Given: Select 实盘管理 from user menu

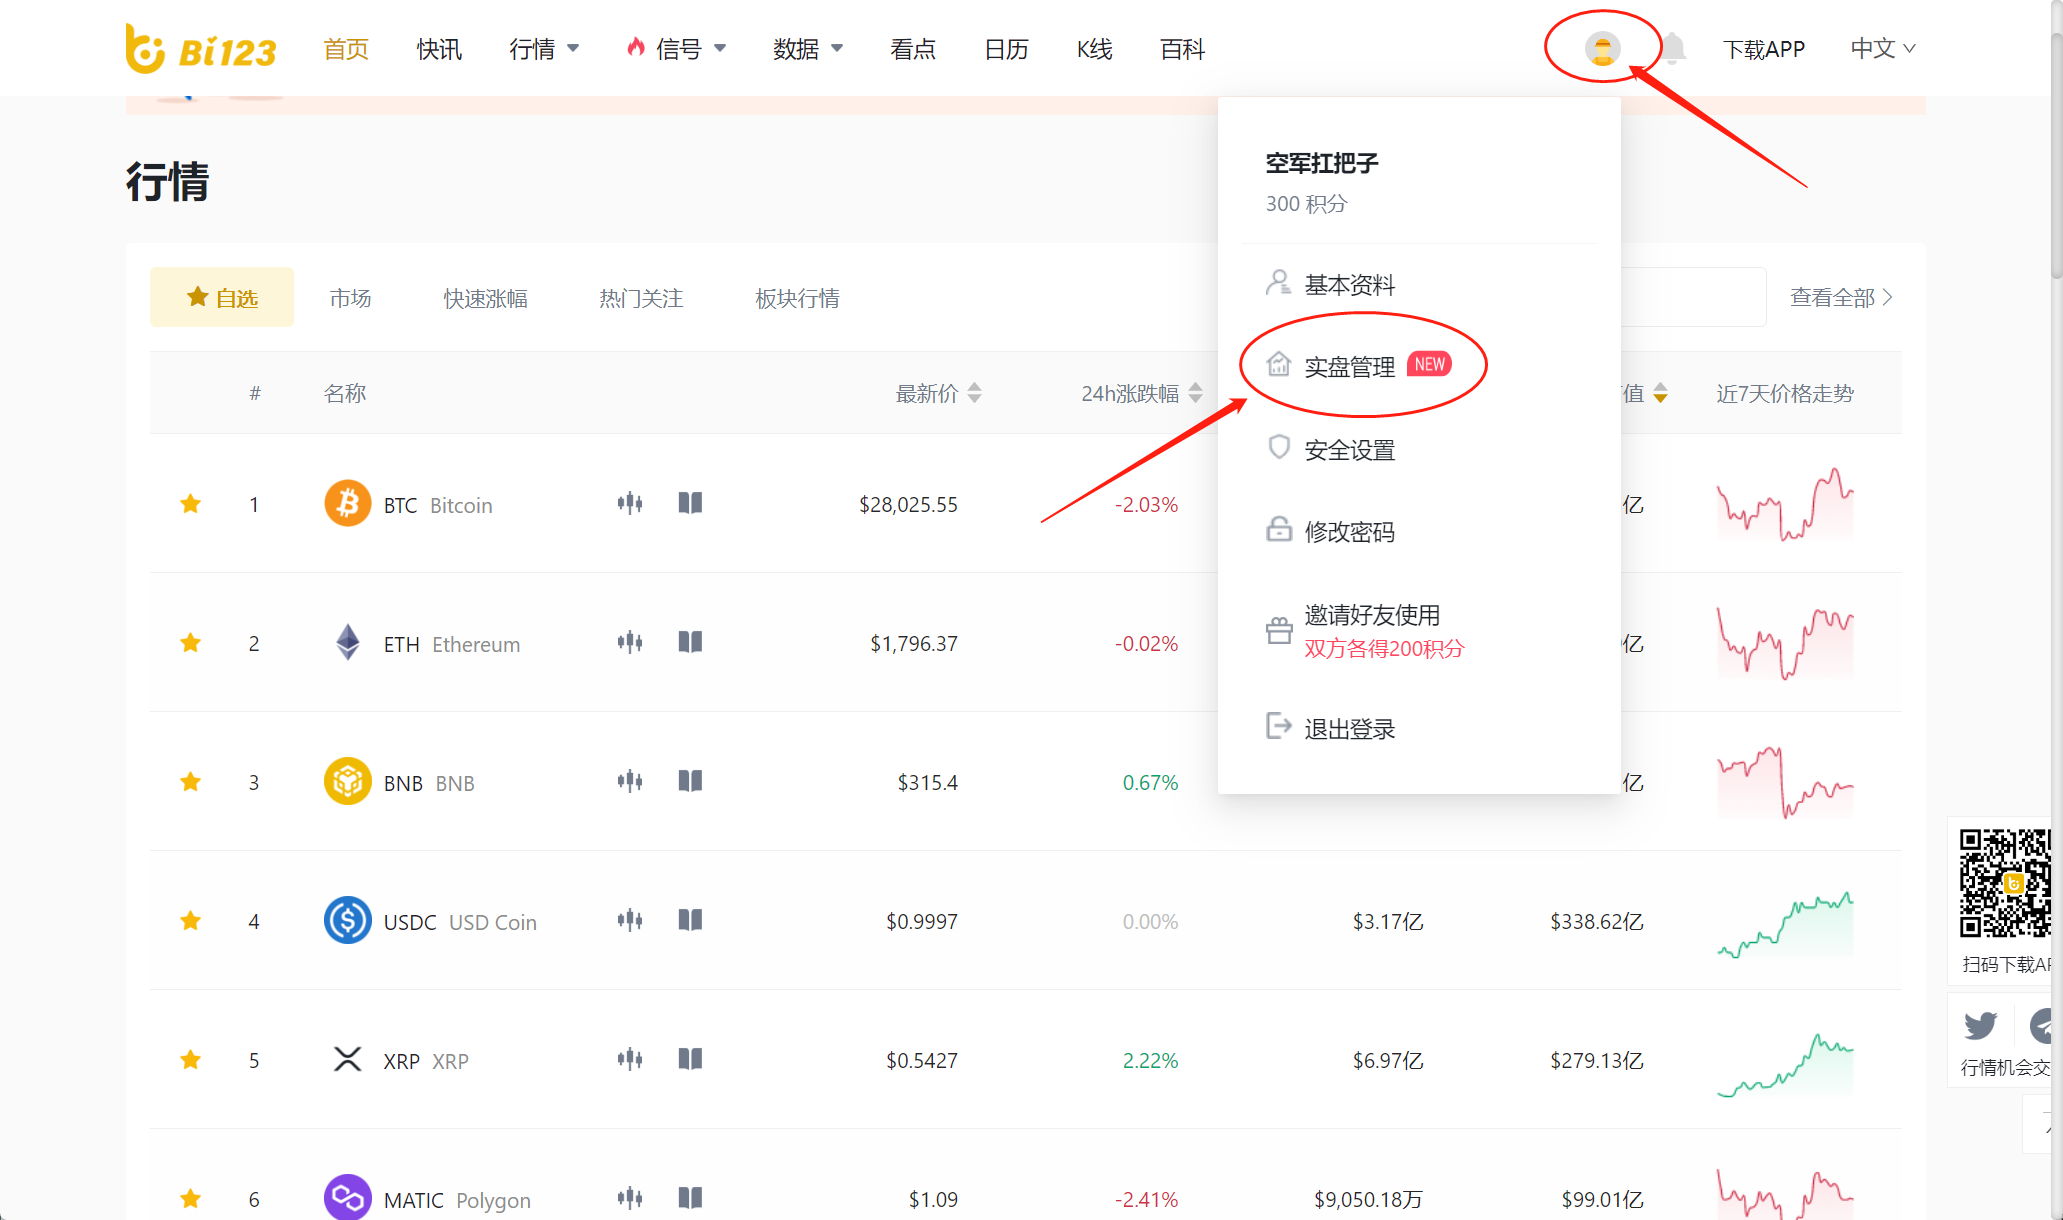Looking at the screenshot, I should [x=1349, y=367].
